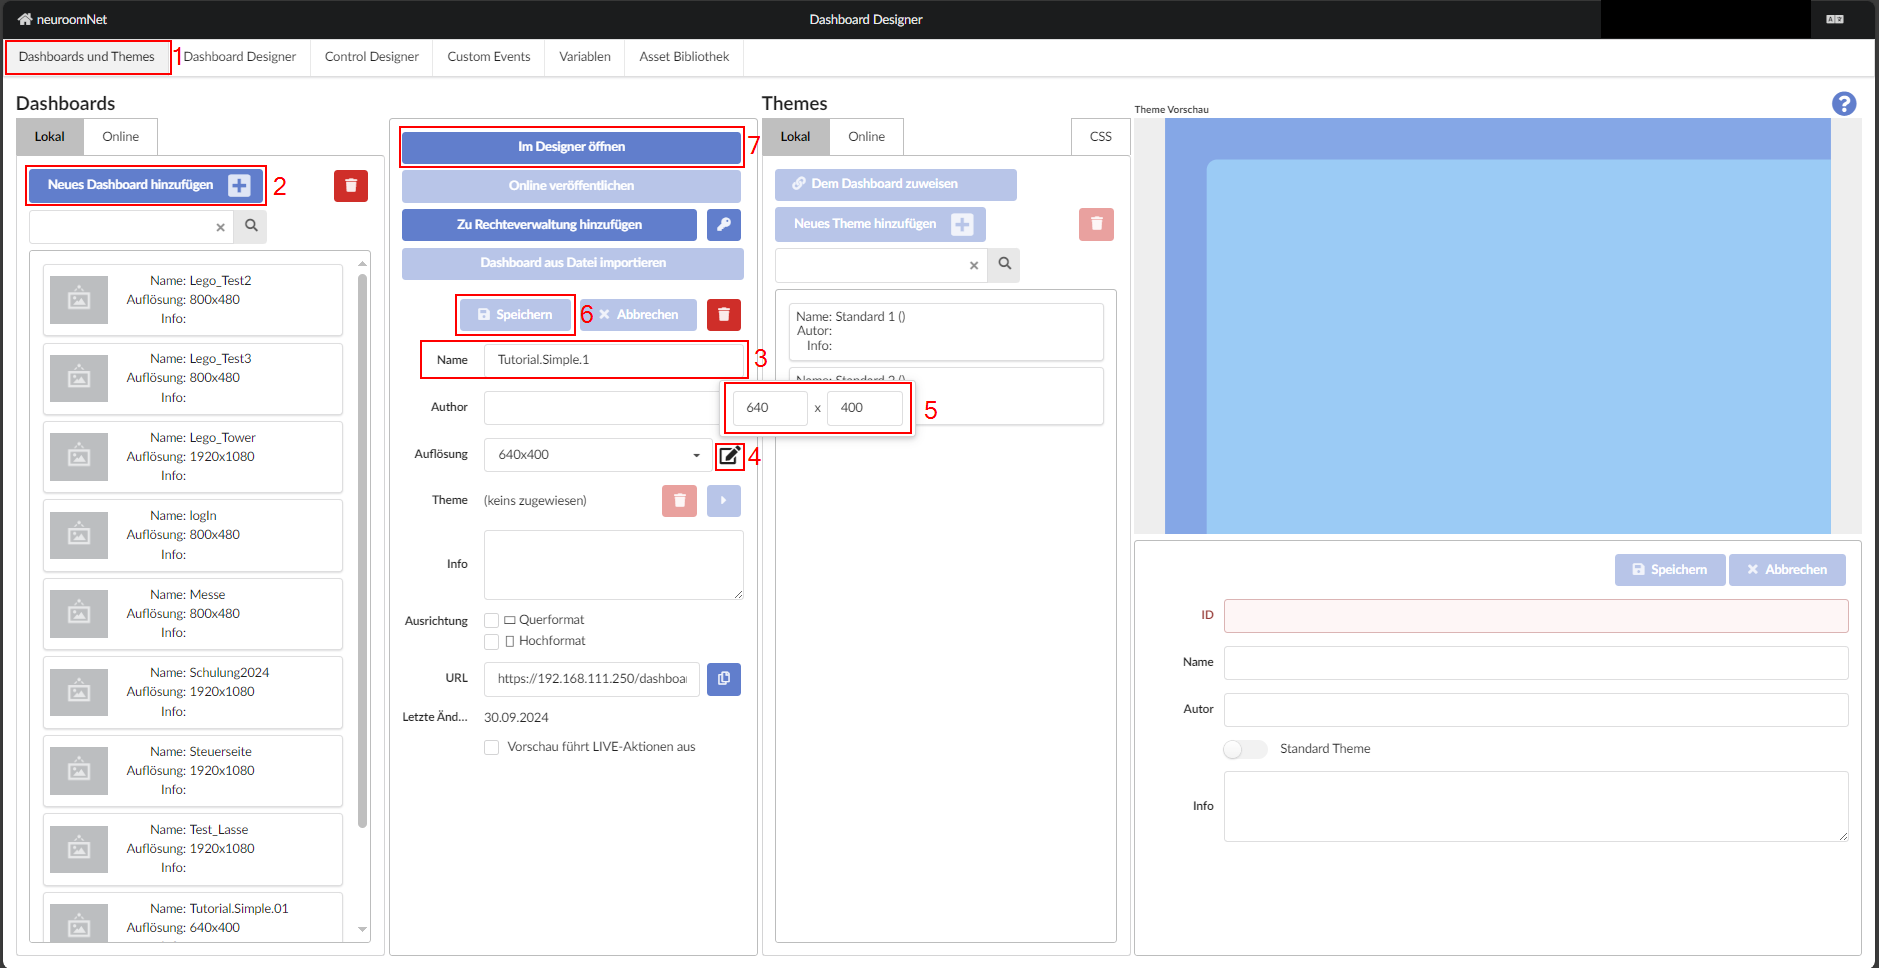Click the dashboard search magnifier icon
1879x968 pixels.
point(251,227)
